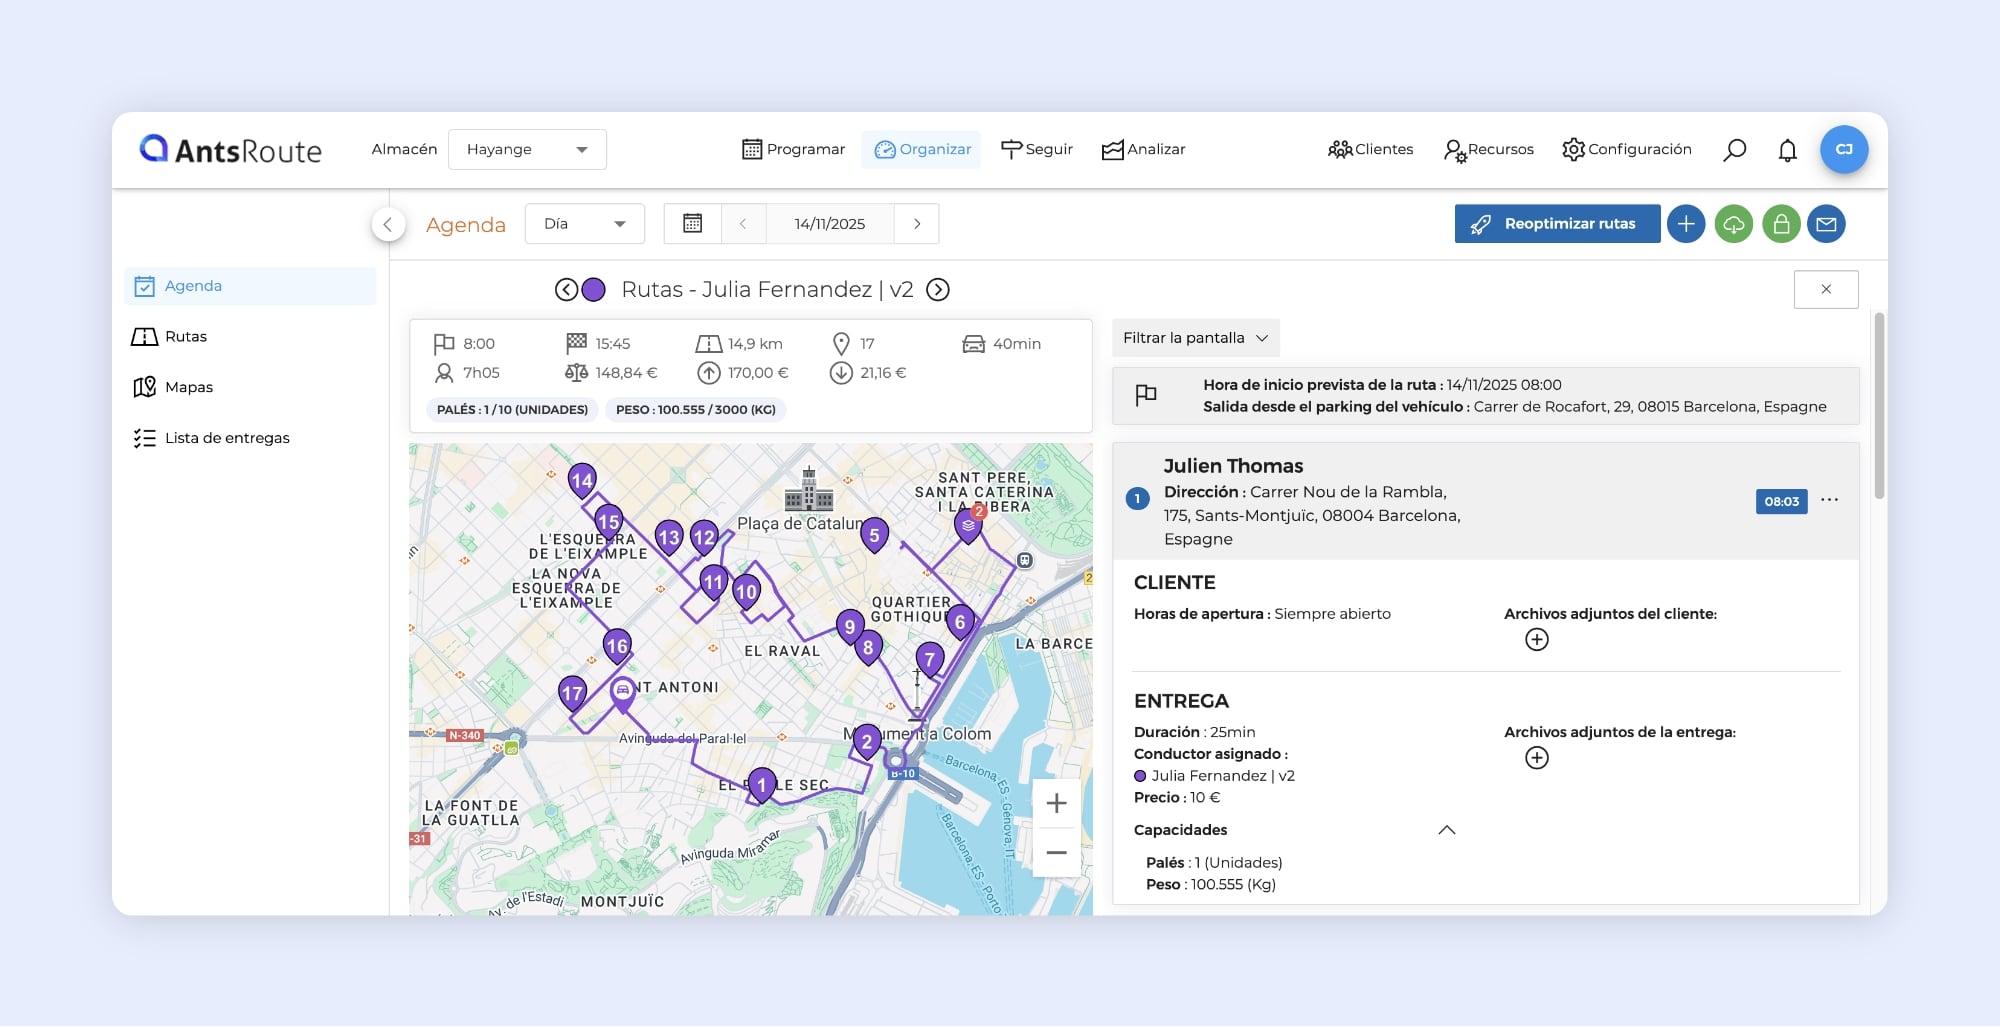Collapse the Capacidades section
The image size is (2000, 1027).
coord(1446,830)
